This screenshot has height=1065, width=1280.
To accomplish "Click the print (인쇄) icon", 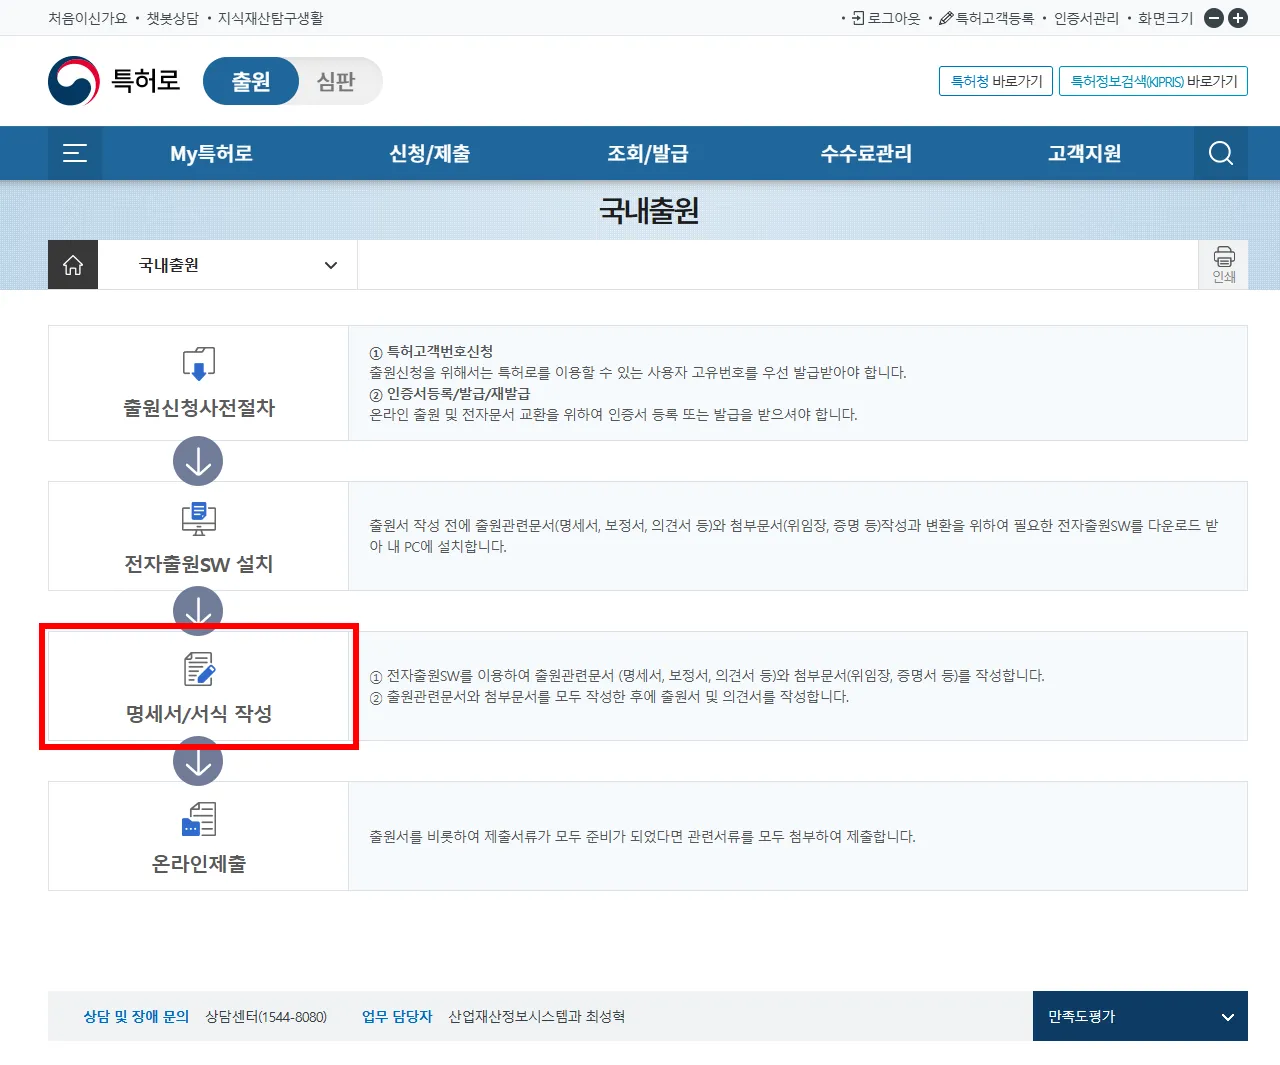I will tap(1223, 264).
